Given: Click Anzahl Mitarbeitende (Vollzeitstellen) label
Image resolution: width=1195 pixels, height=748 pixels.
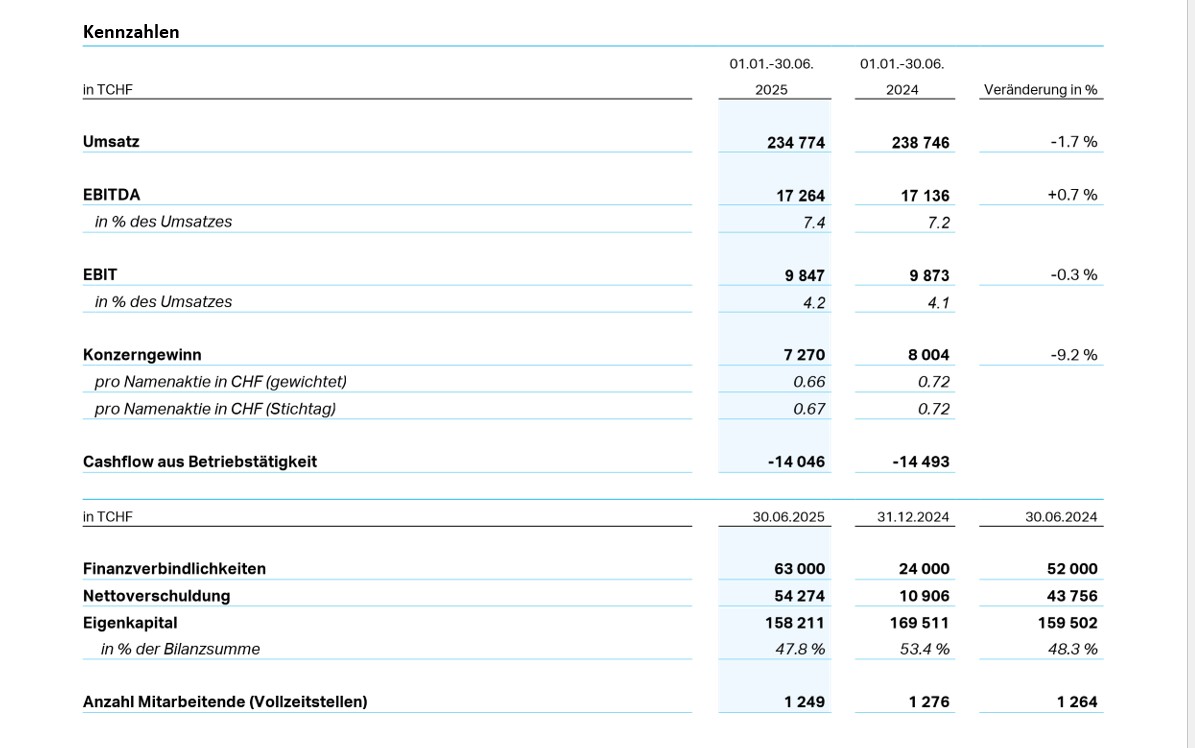Looking at the screenshot, I should point(225,702).
